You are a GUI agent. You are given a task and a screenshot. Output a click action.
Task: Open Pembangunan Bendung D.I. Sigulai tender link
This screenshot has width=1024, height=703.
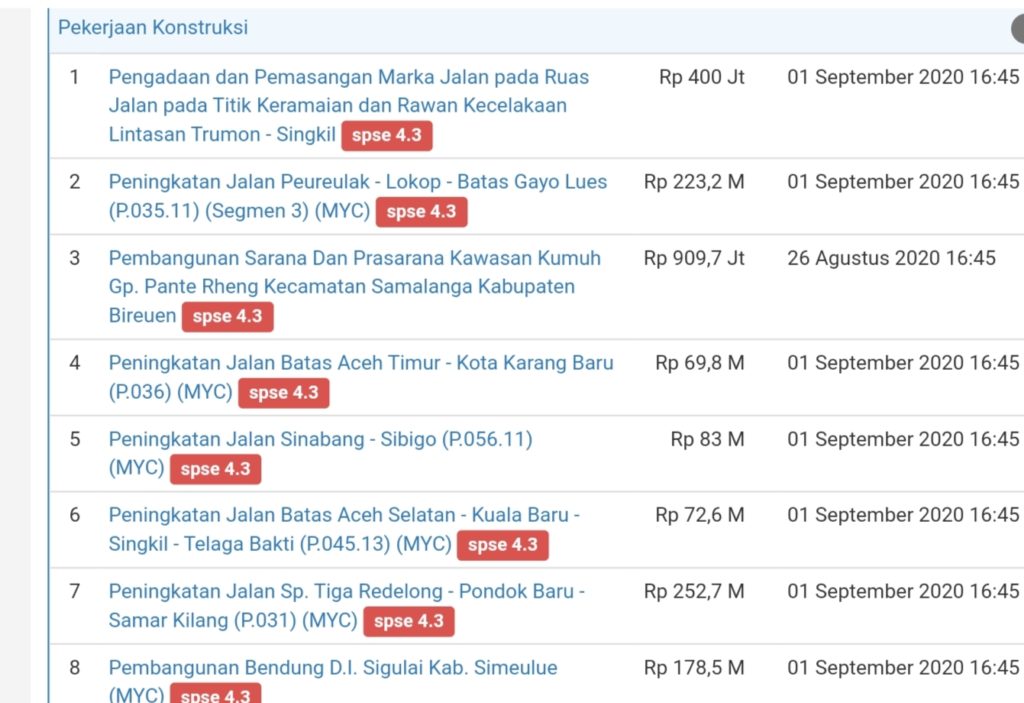pos(332,667)
